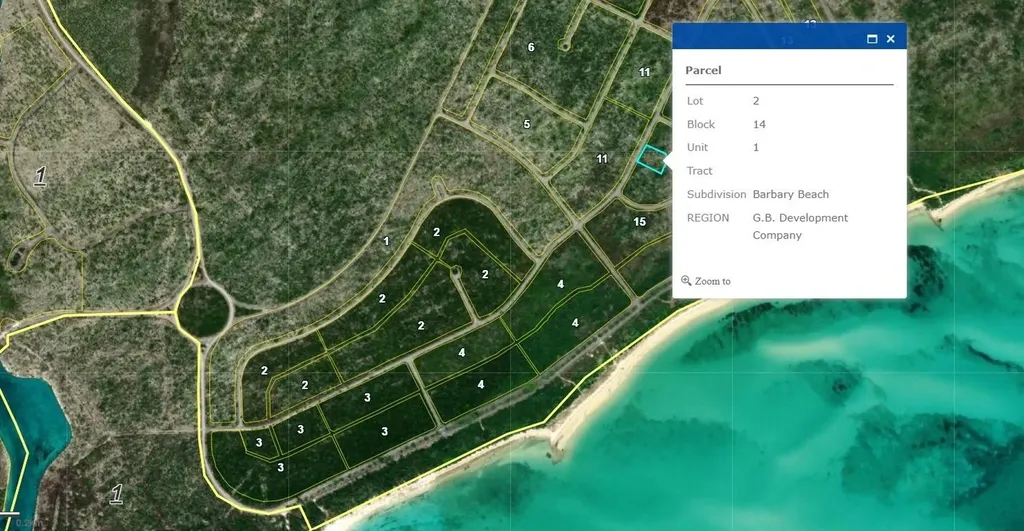Click the block 15 map label
1024x531 pixels.
(640, 221)
